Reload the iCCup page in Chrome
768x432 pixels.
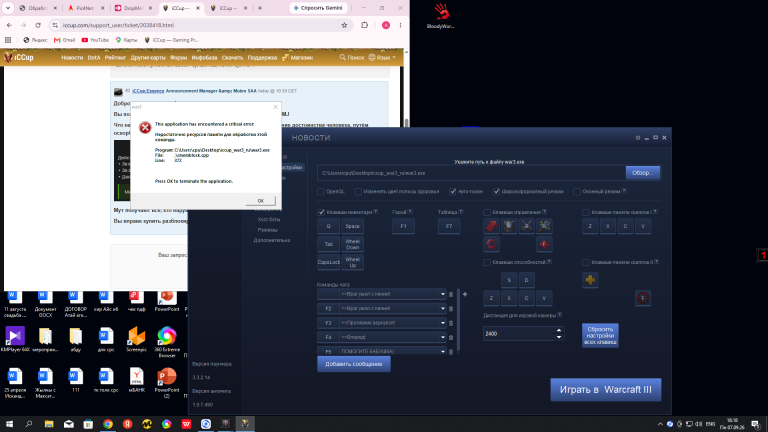point(38,25)
